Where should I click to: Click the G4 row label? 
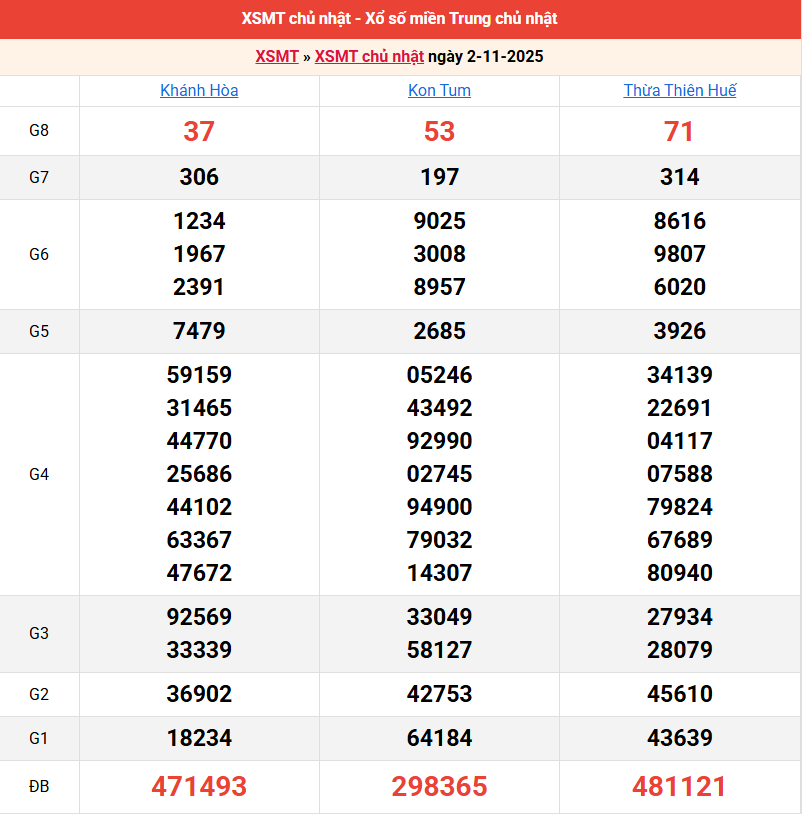pos(39,474)
